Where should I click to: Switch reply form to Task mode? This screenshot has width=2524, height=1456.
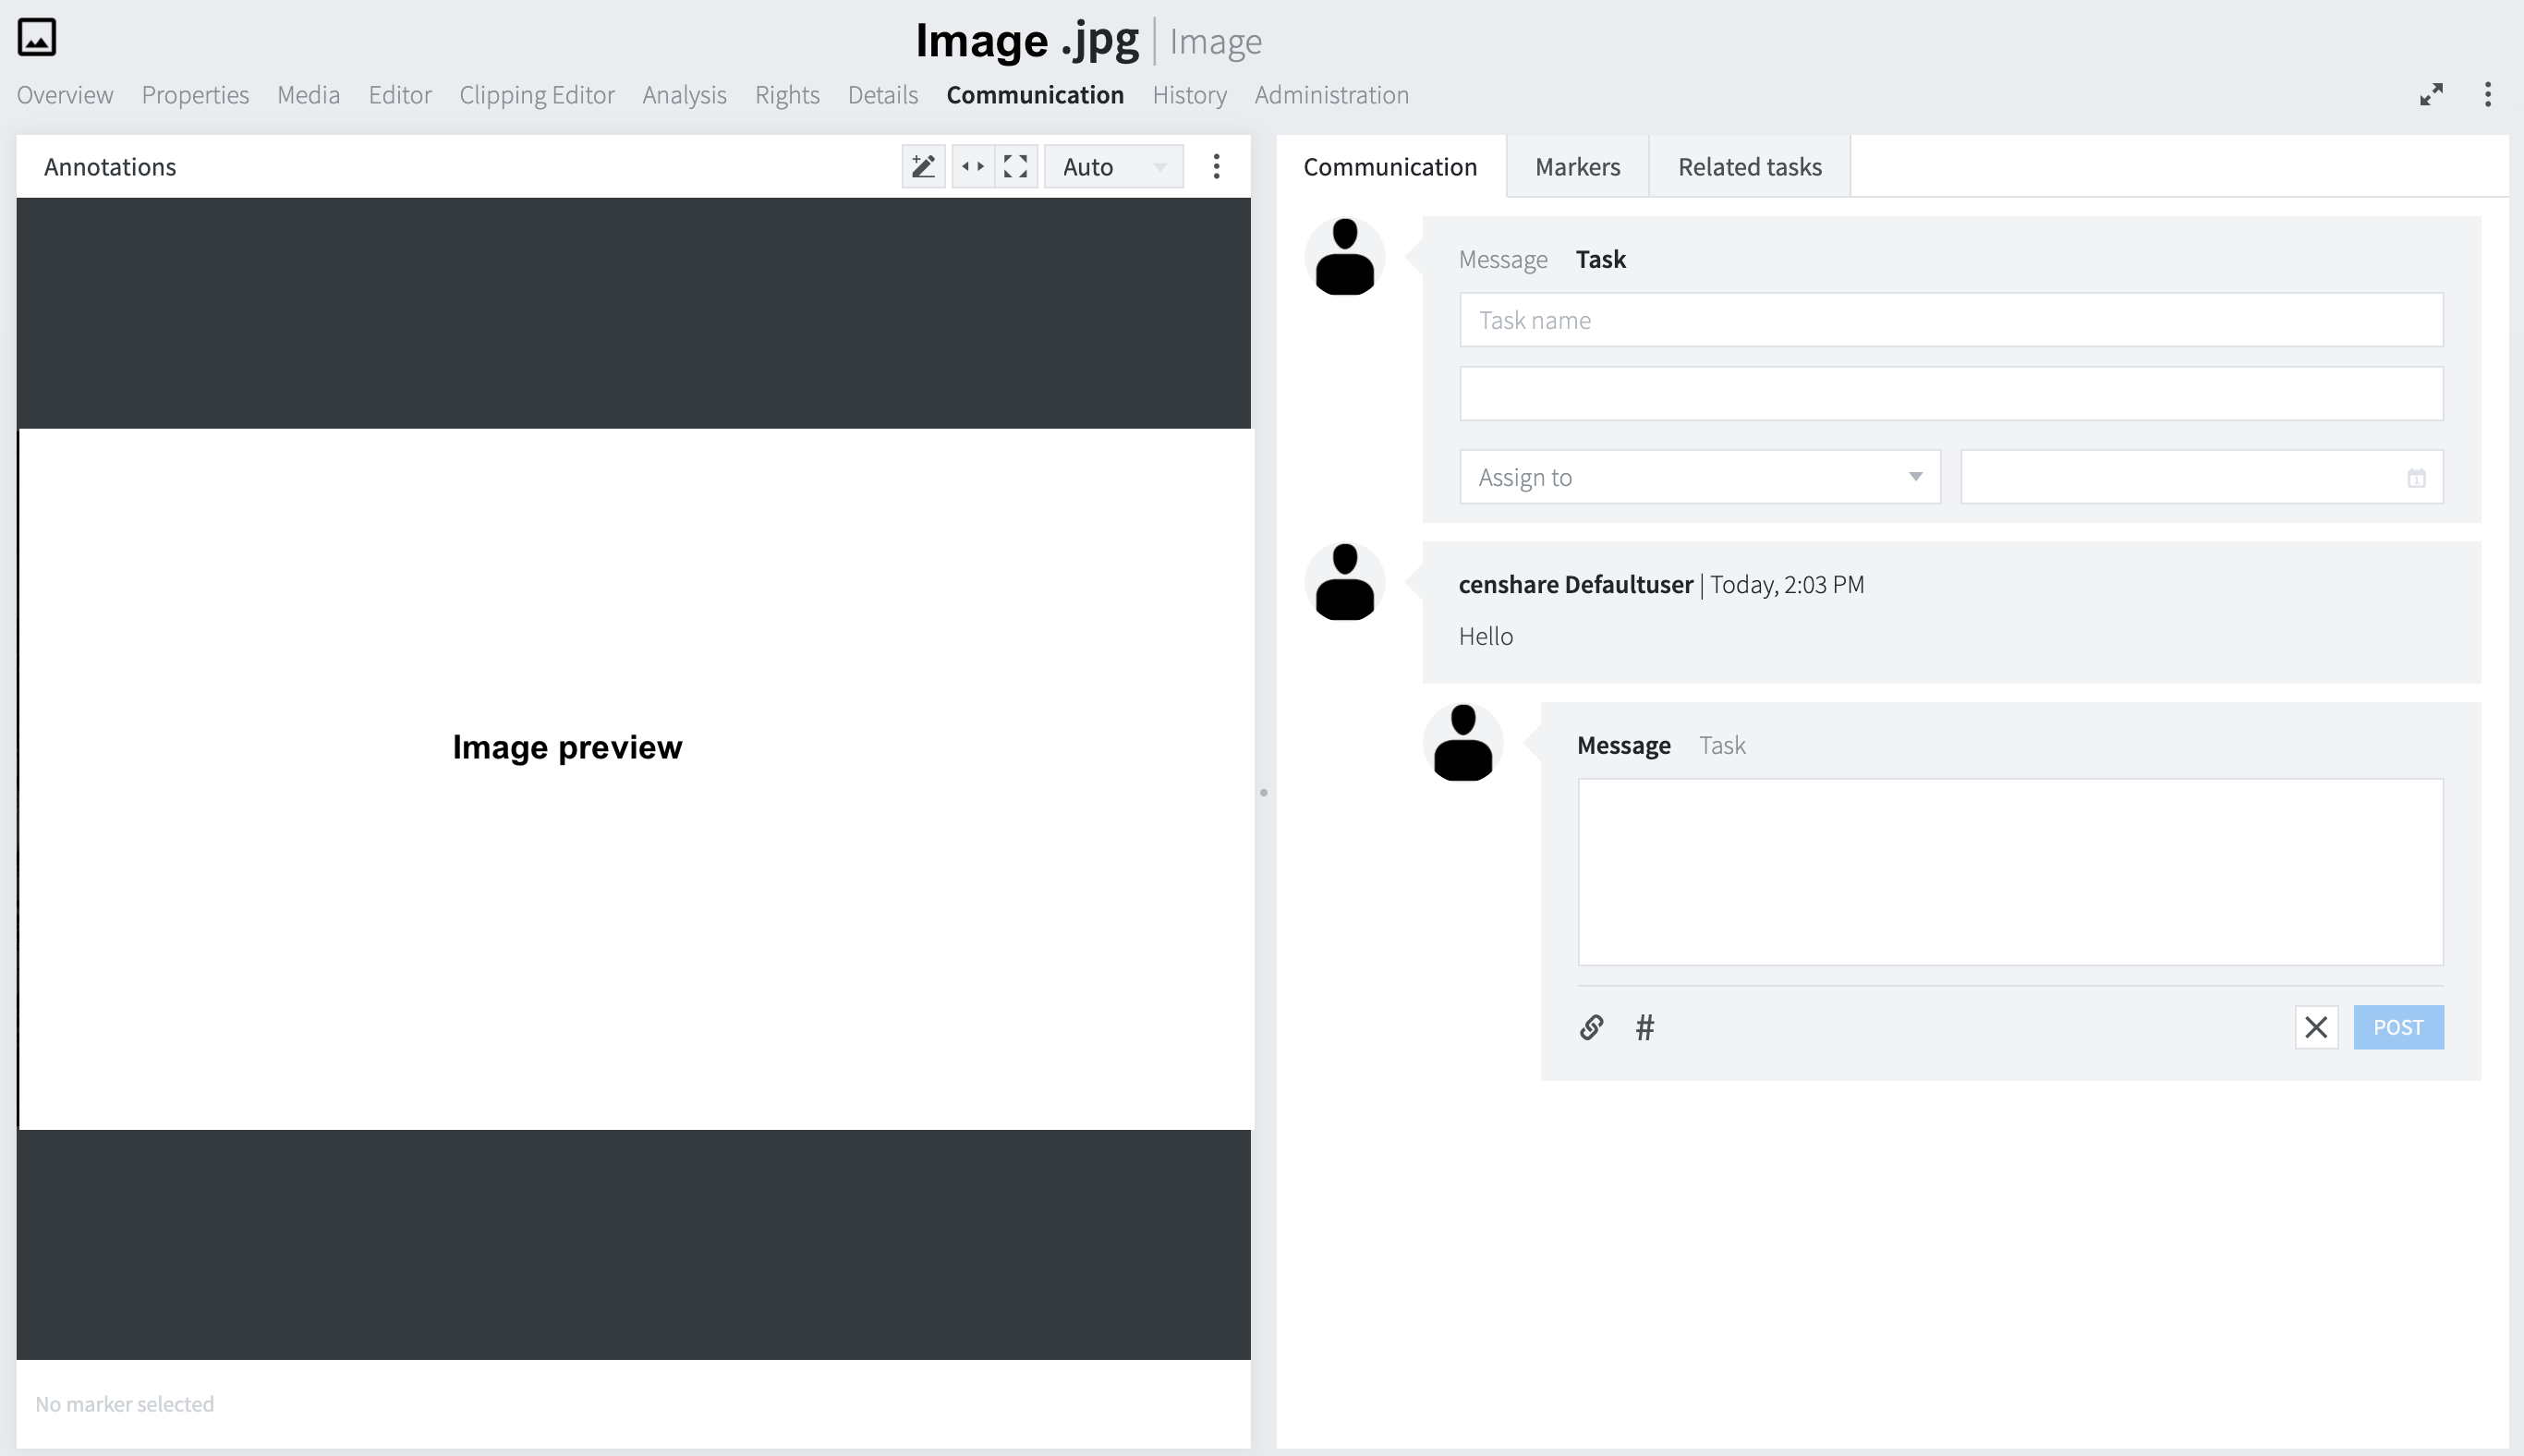(1721, 745)
